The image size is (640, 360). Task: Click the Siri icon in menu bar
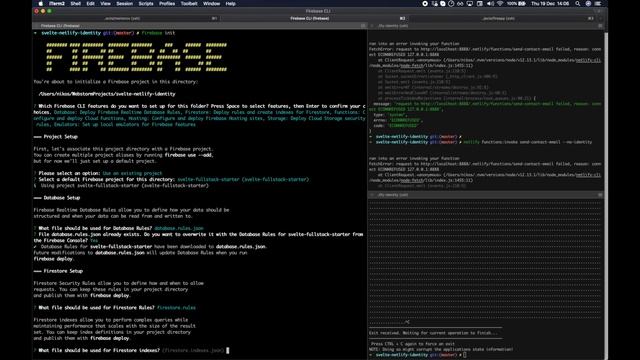tap(588, 4)
